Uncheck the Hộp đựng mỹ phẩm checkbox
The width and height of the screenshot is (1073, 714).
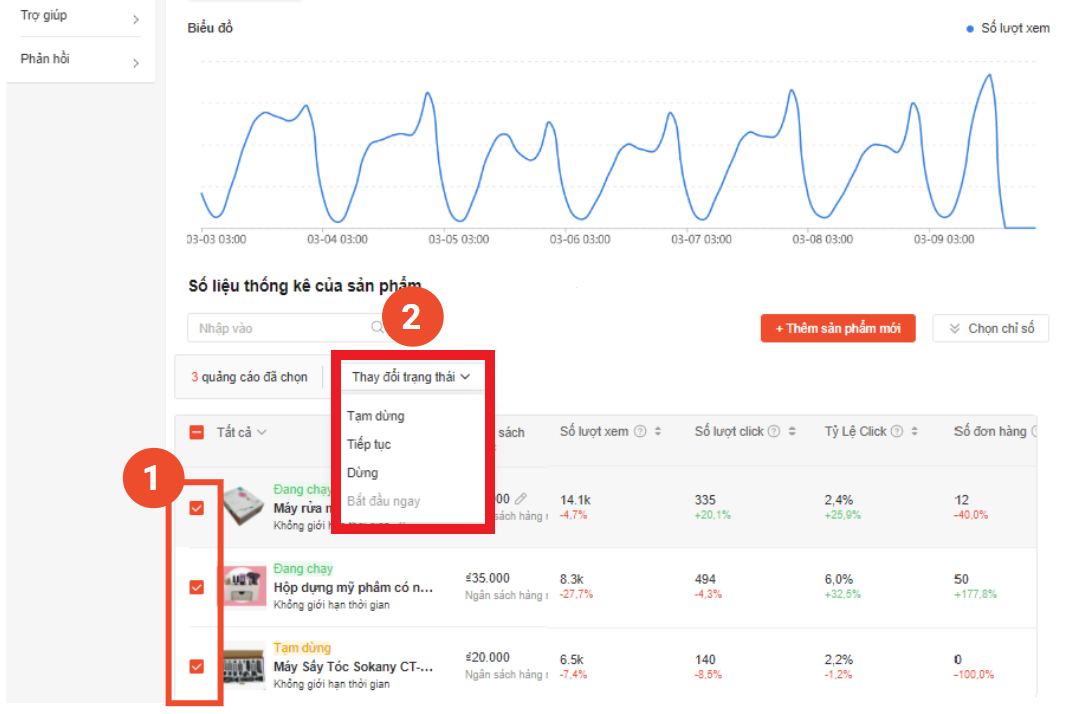[x=196, y=587]
